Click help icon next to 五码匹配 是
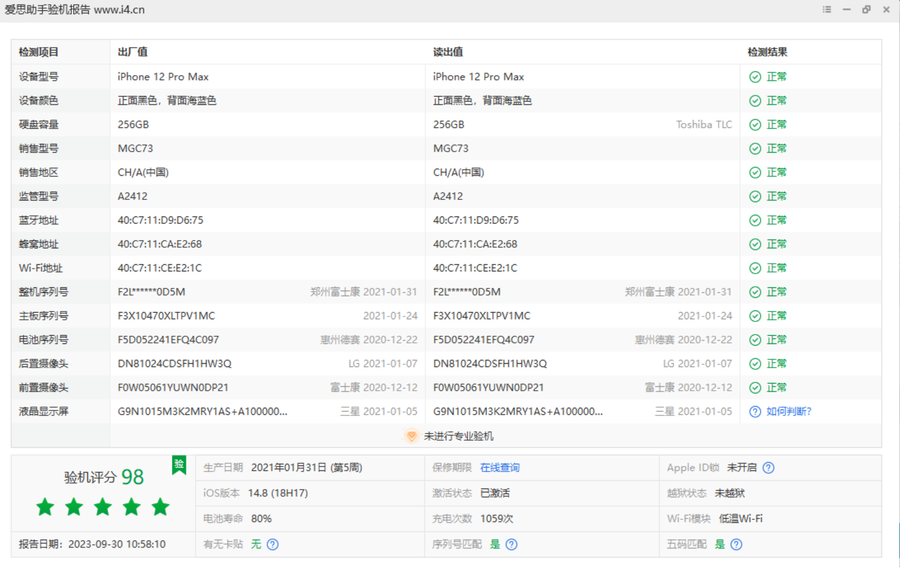Screen dimensions: 900x567 point(736,544)
